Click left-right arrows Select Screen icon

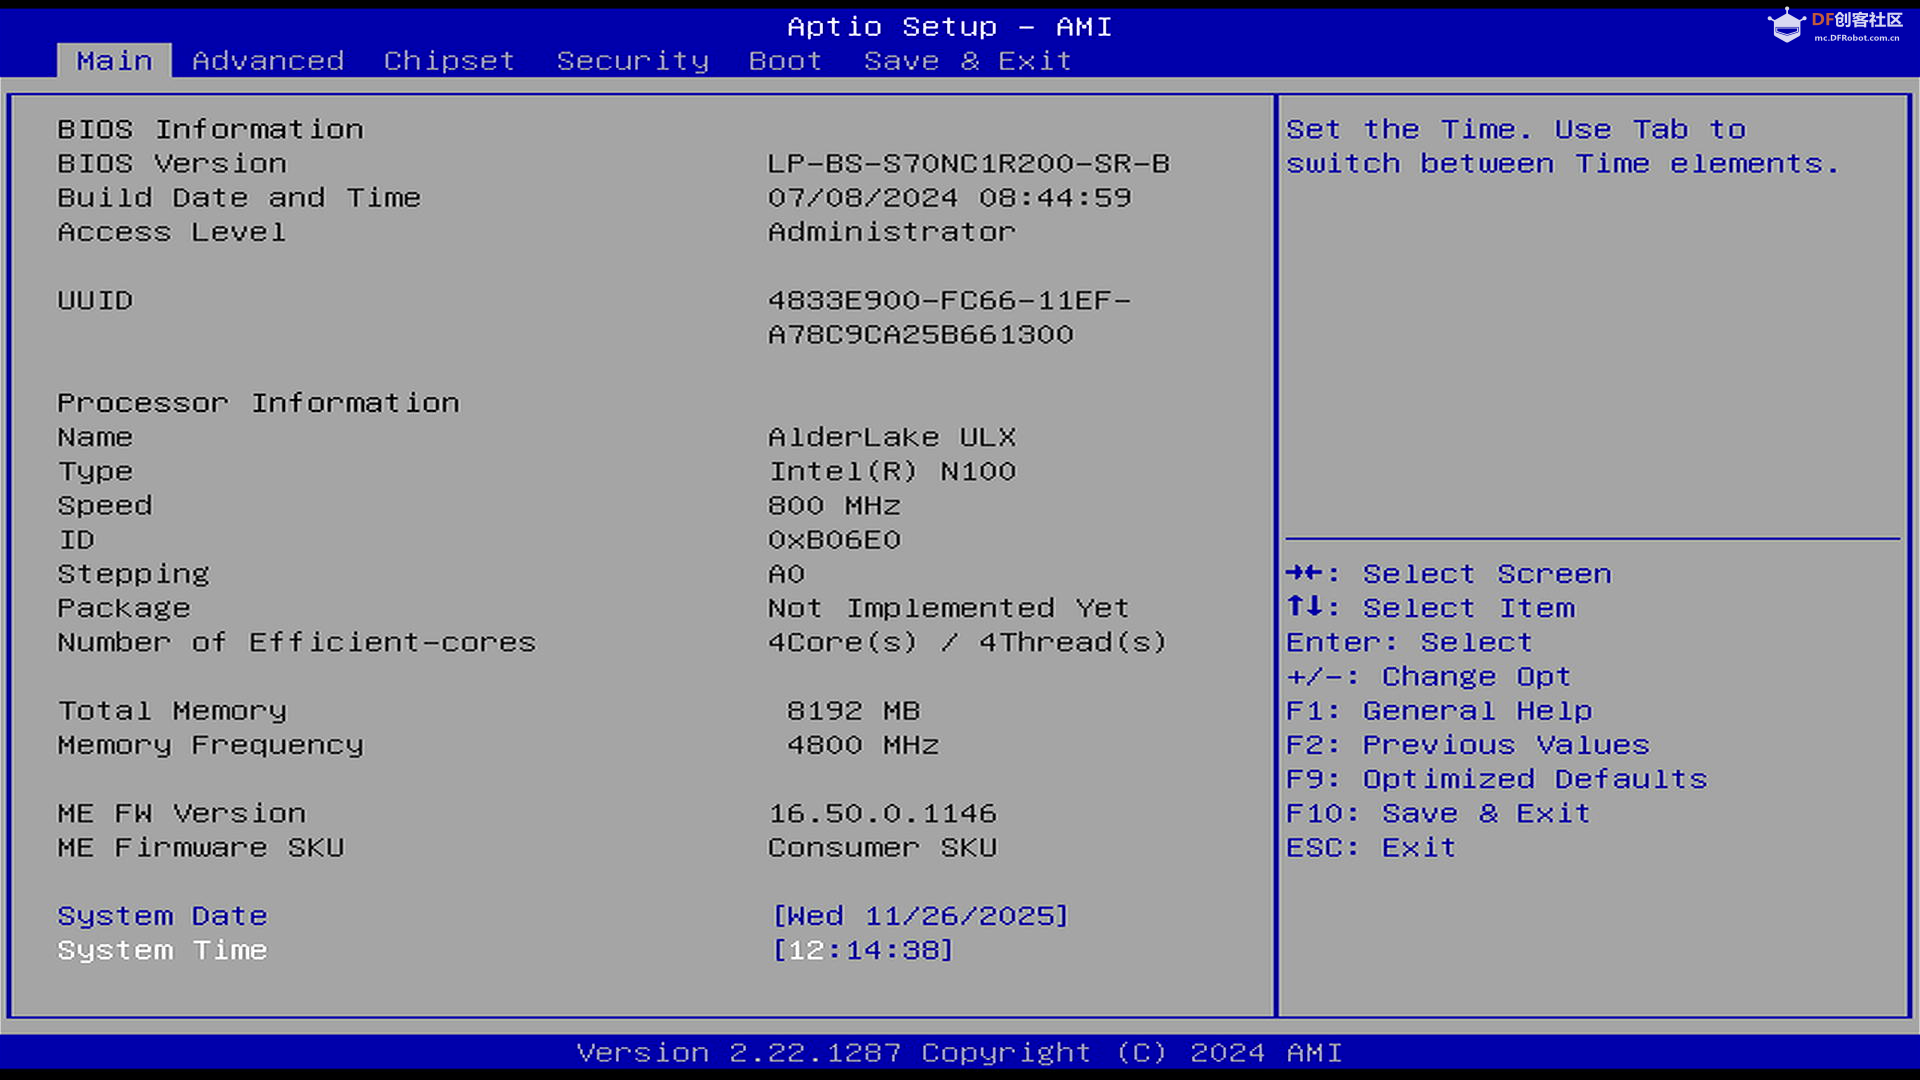coord(1304,573)
